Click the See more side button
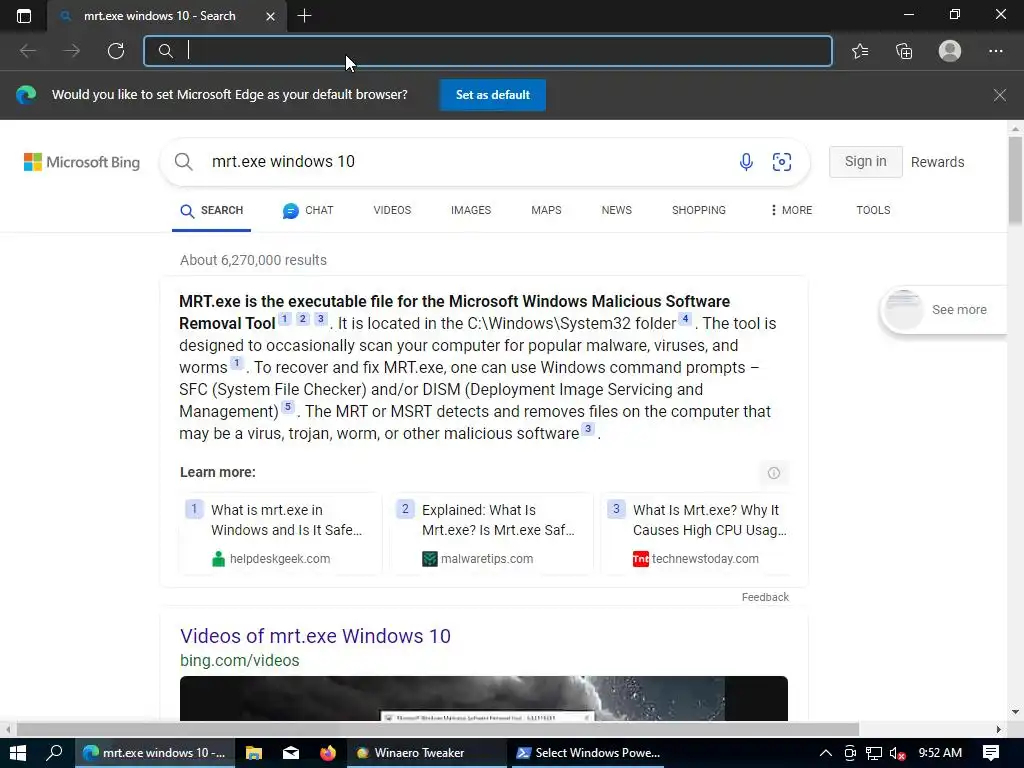1024x768 pixels. click(943, 310)
